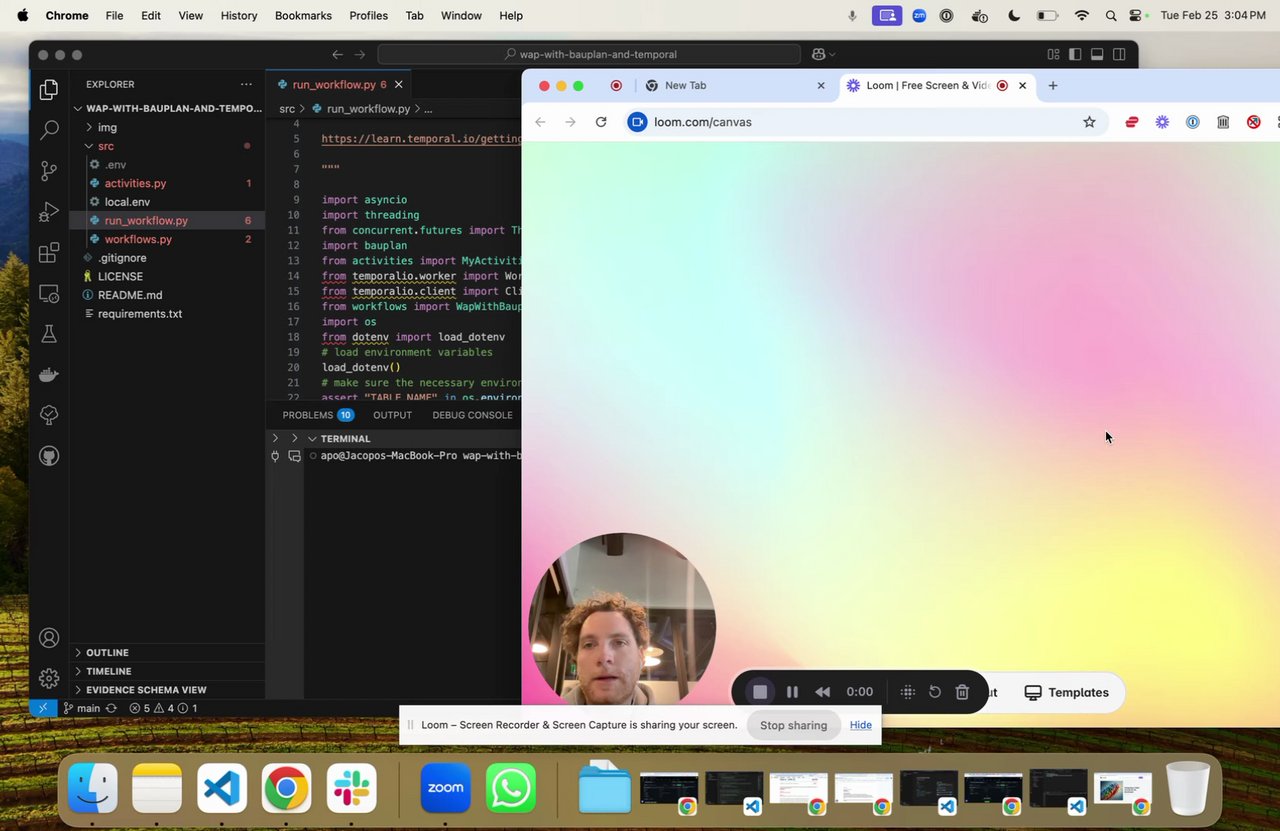Viewport: 1280px width, 831px height.
Task: Toggle the secondary sidebar in VS Code
Action: tap(1119, 54)
